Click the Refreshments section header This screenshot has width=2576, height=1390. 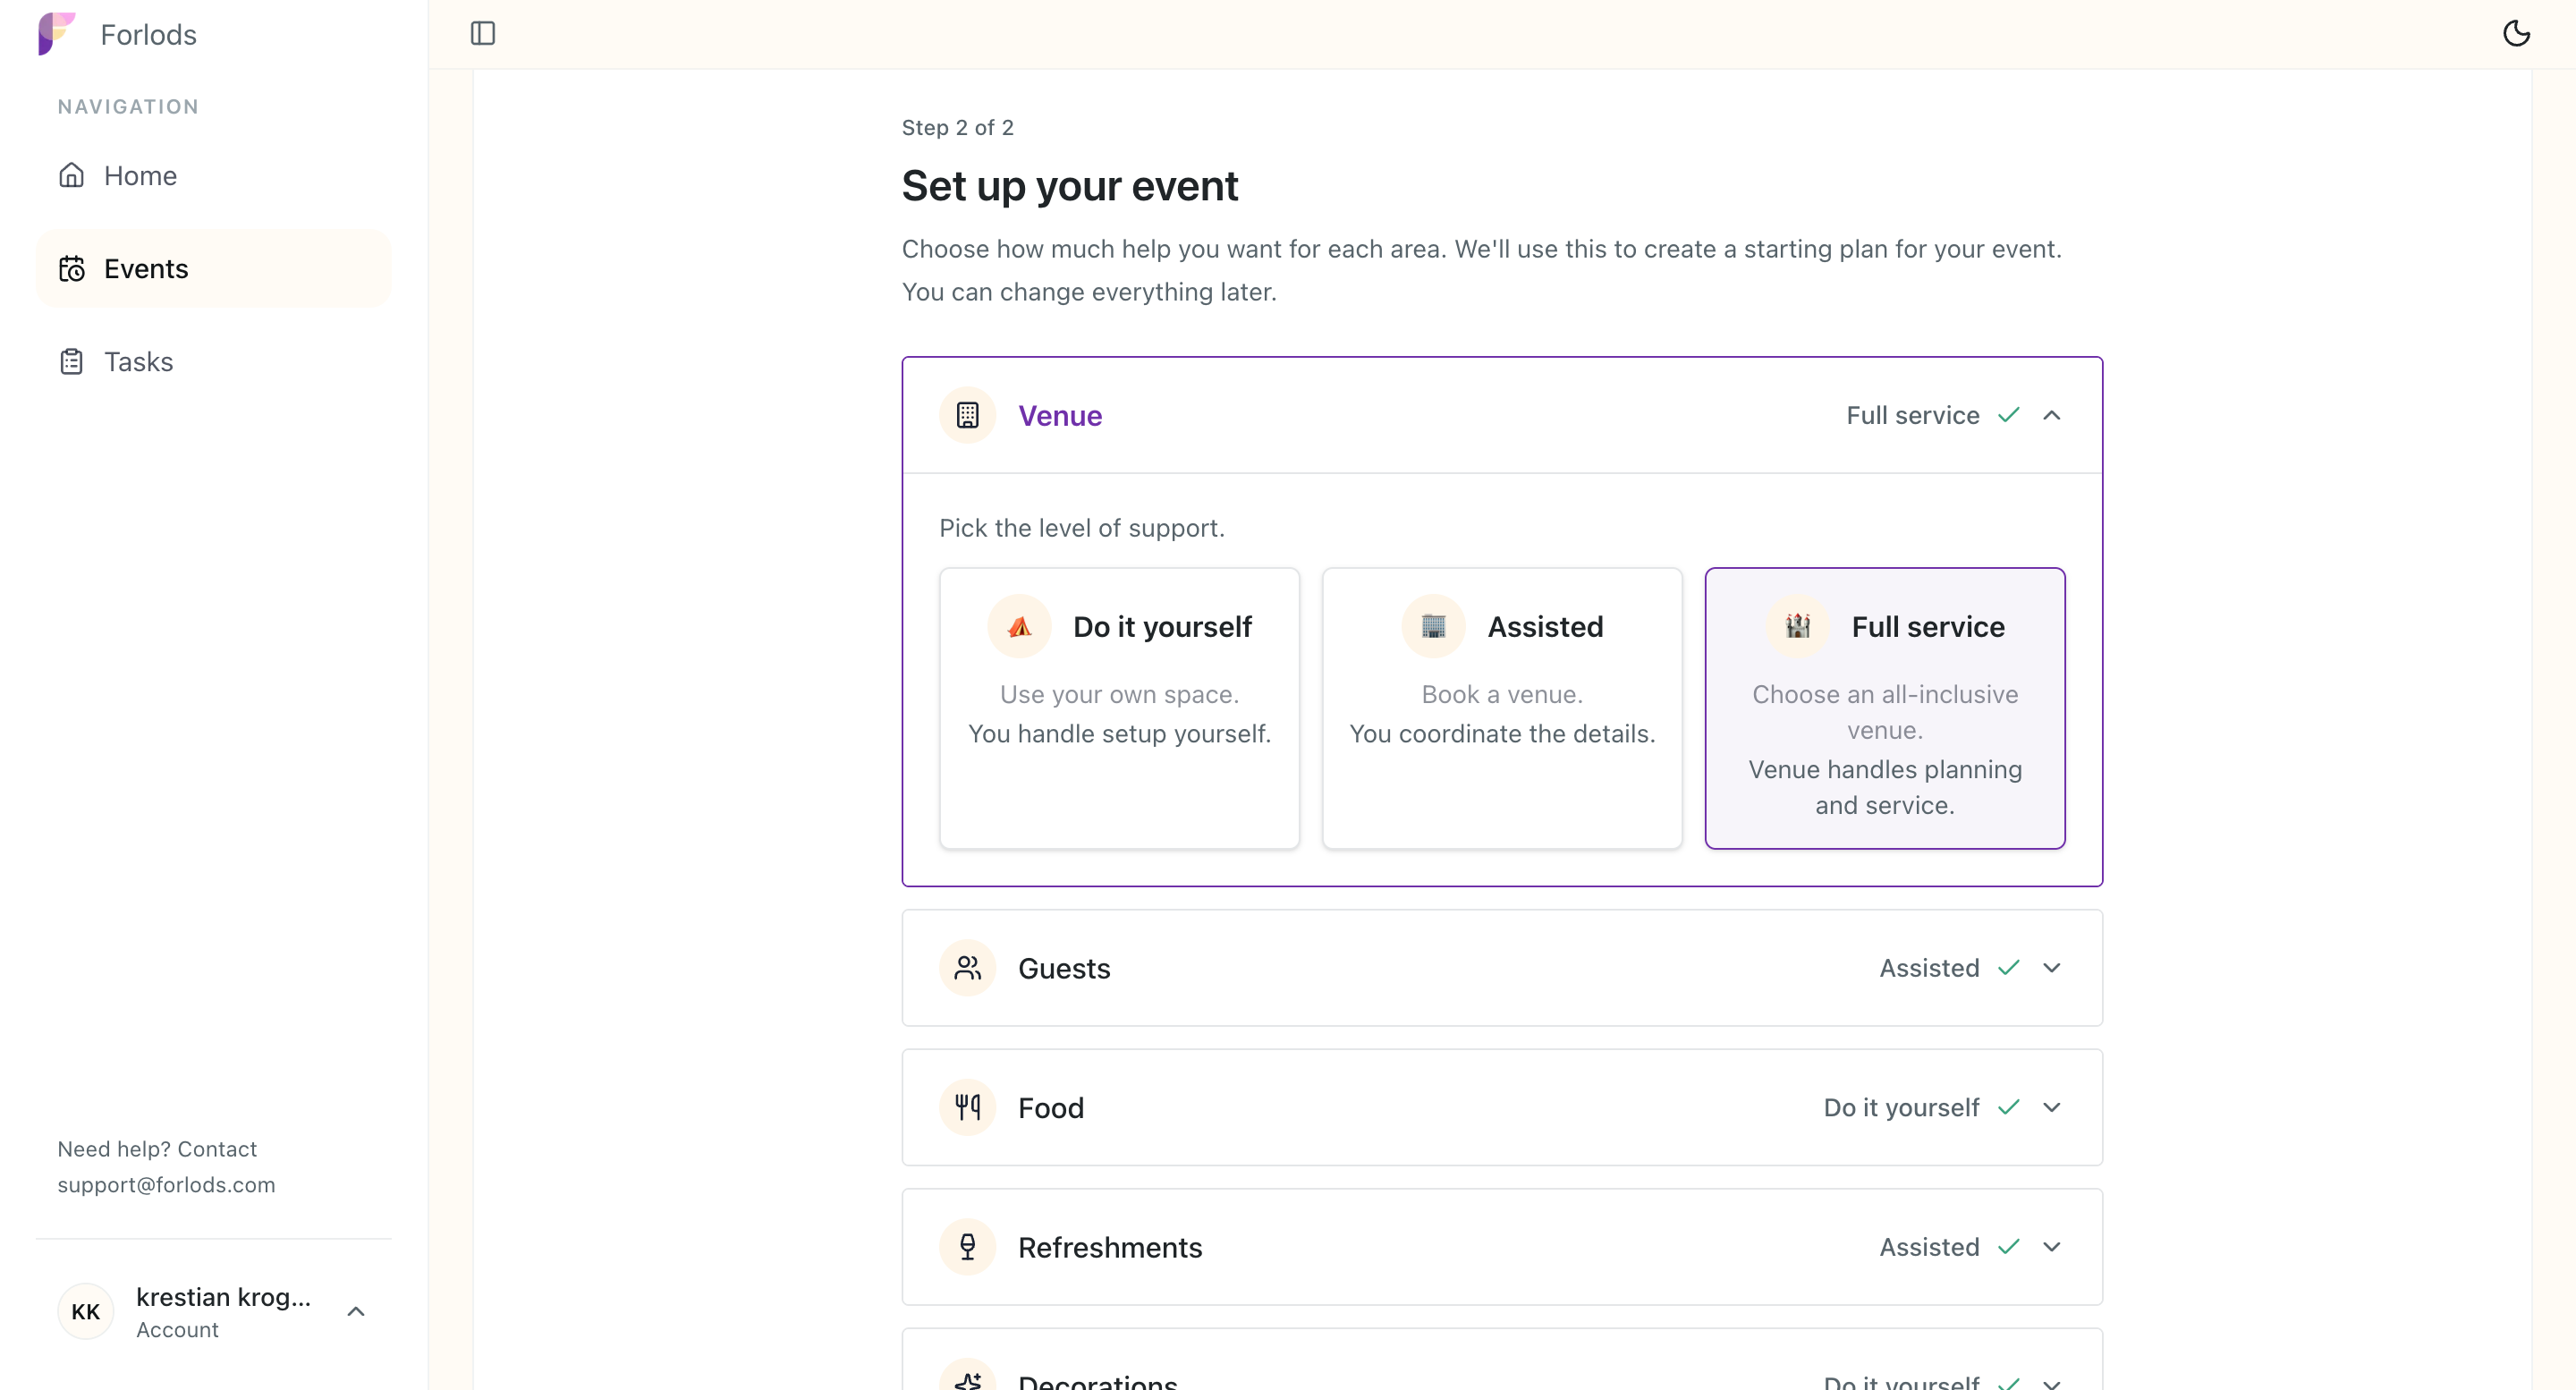point(1502,1247)
